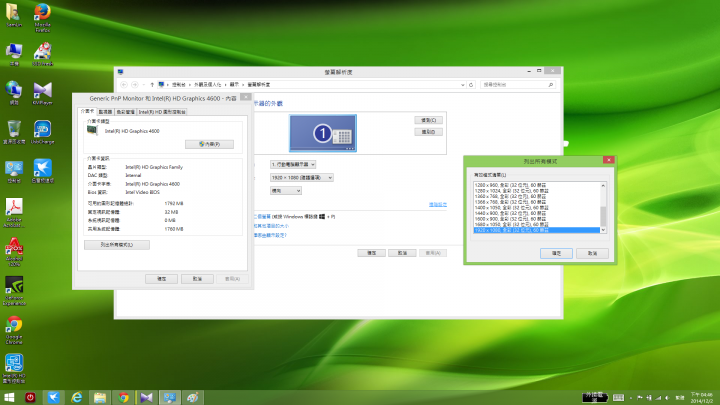Open the orientation dropdown
720x405 pixels.
[286, 191]
